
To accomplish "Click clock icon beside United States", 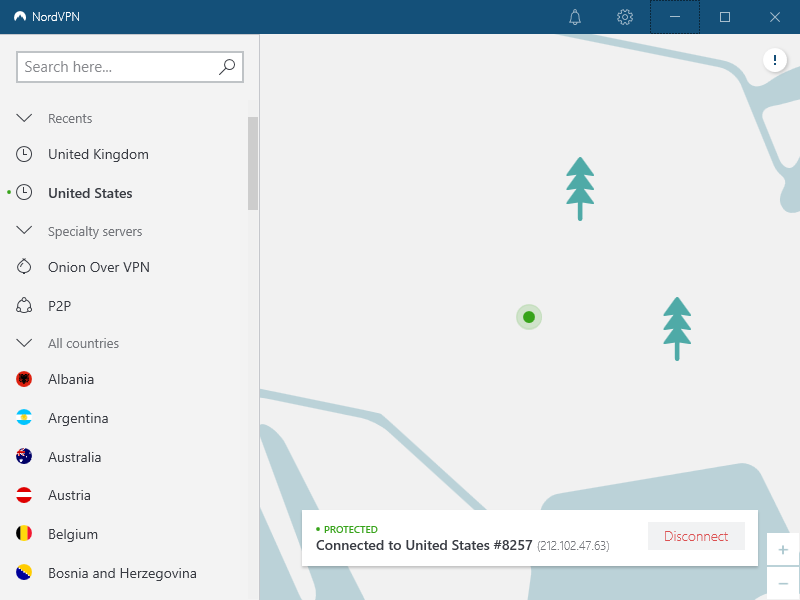I will [x=24, y=192].
